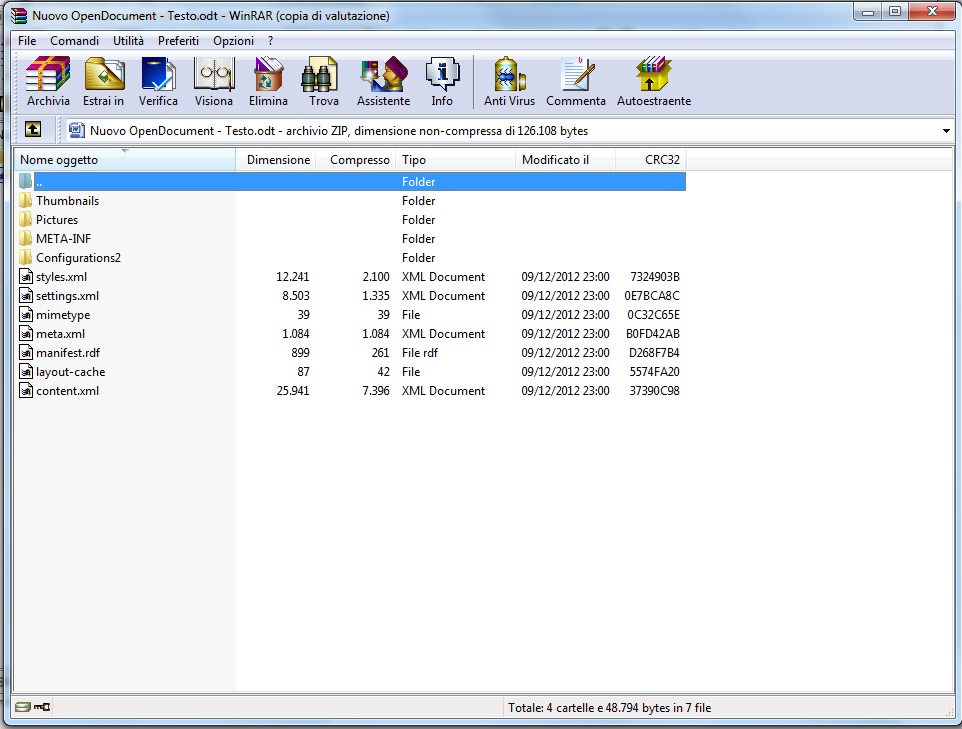The width and height of the screenshot is (962, 729).
Task: Sort by Modificato il column header
Action: pos(565,160)
